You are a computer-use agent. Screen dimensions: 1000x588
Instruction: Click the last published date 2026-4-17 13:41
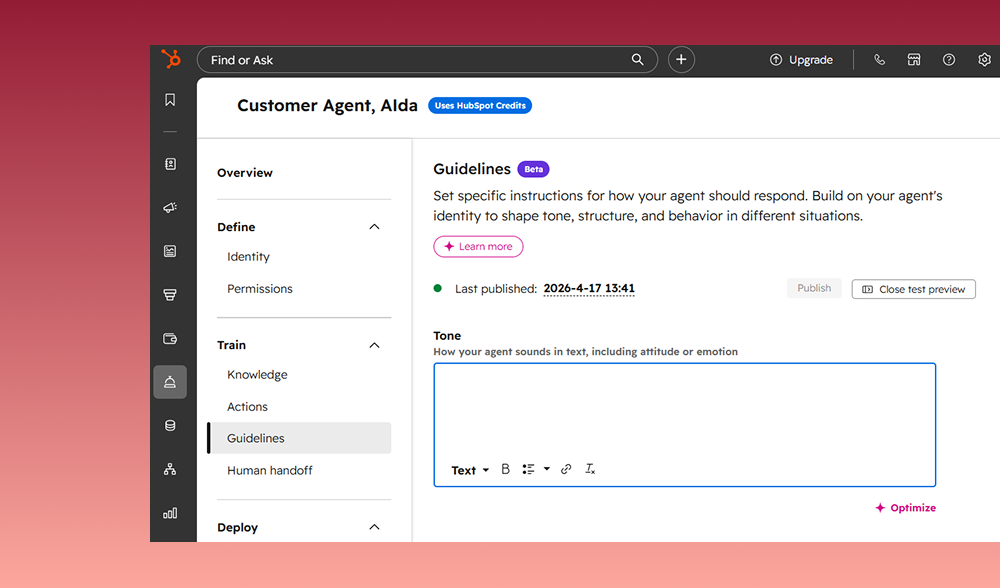[x=589, y=288]
